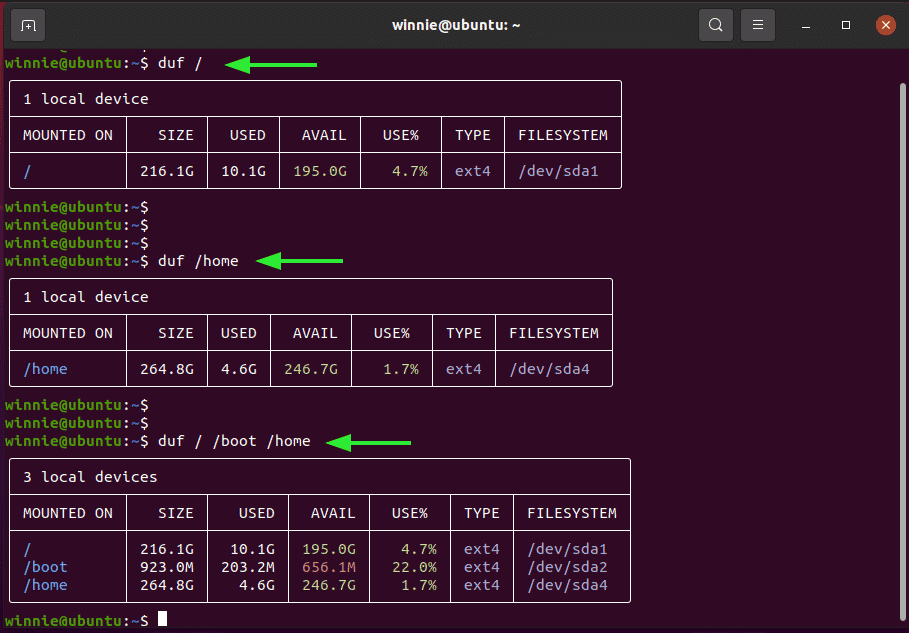The height and width of the screenshot is (633, 909).
Task: Click the blinking cursor at the prompt
Action: click(x=162, y=619)
